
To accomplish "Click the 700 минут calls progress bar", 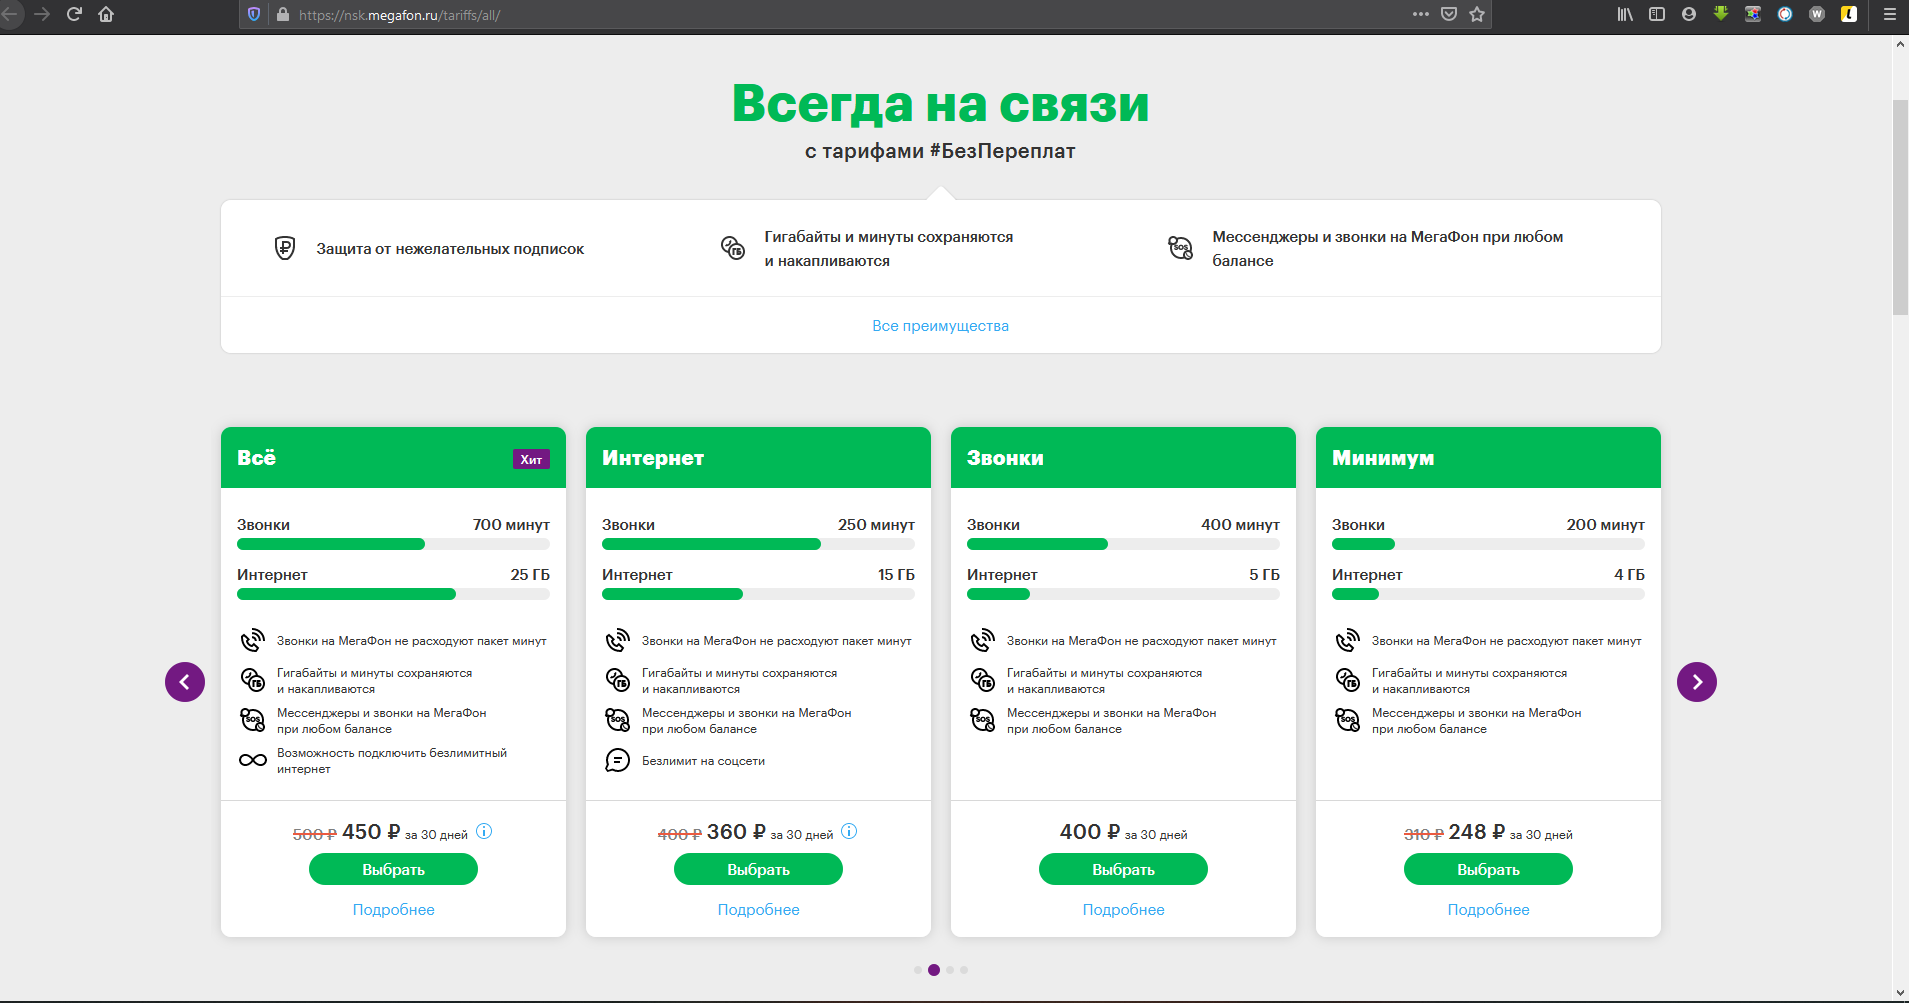I will click(x=393, y=544).
